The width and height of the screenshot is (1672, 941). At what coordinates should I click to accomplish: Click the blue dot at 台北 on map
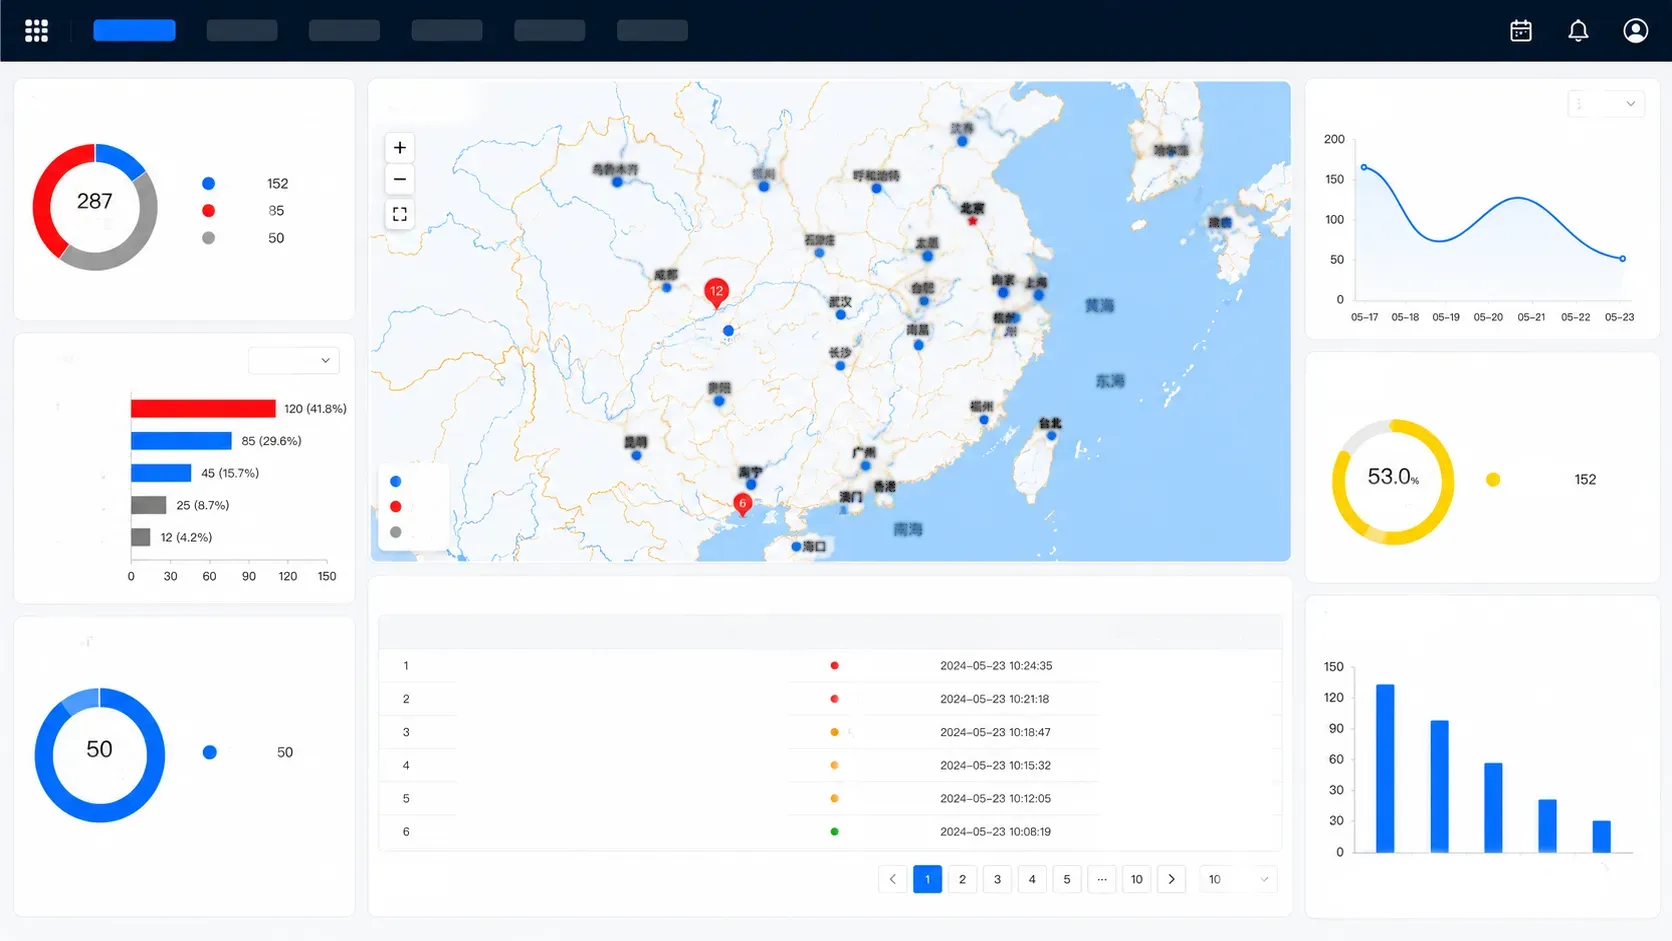click(1051, 436)
